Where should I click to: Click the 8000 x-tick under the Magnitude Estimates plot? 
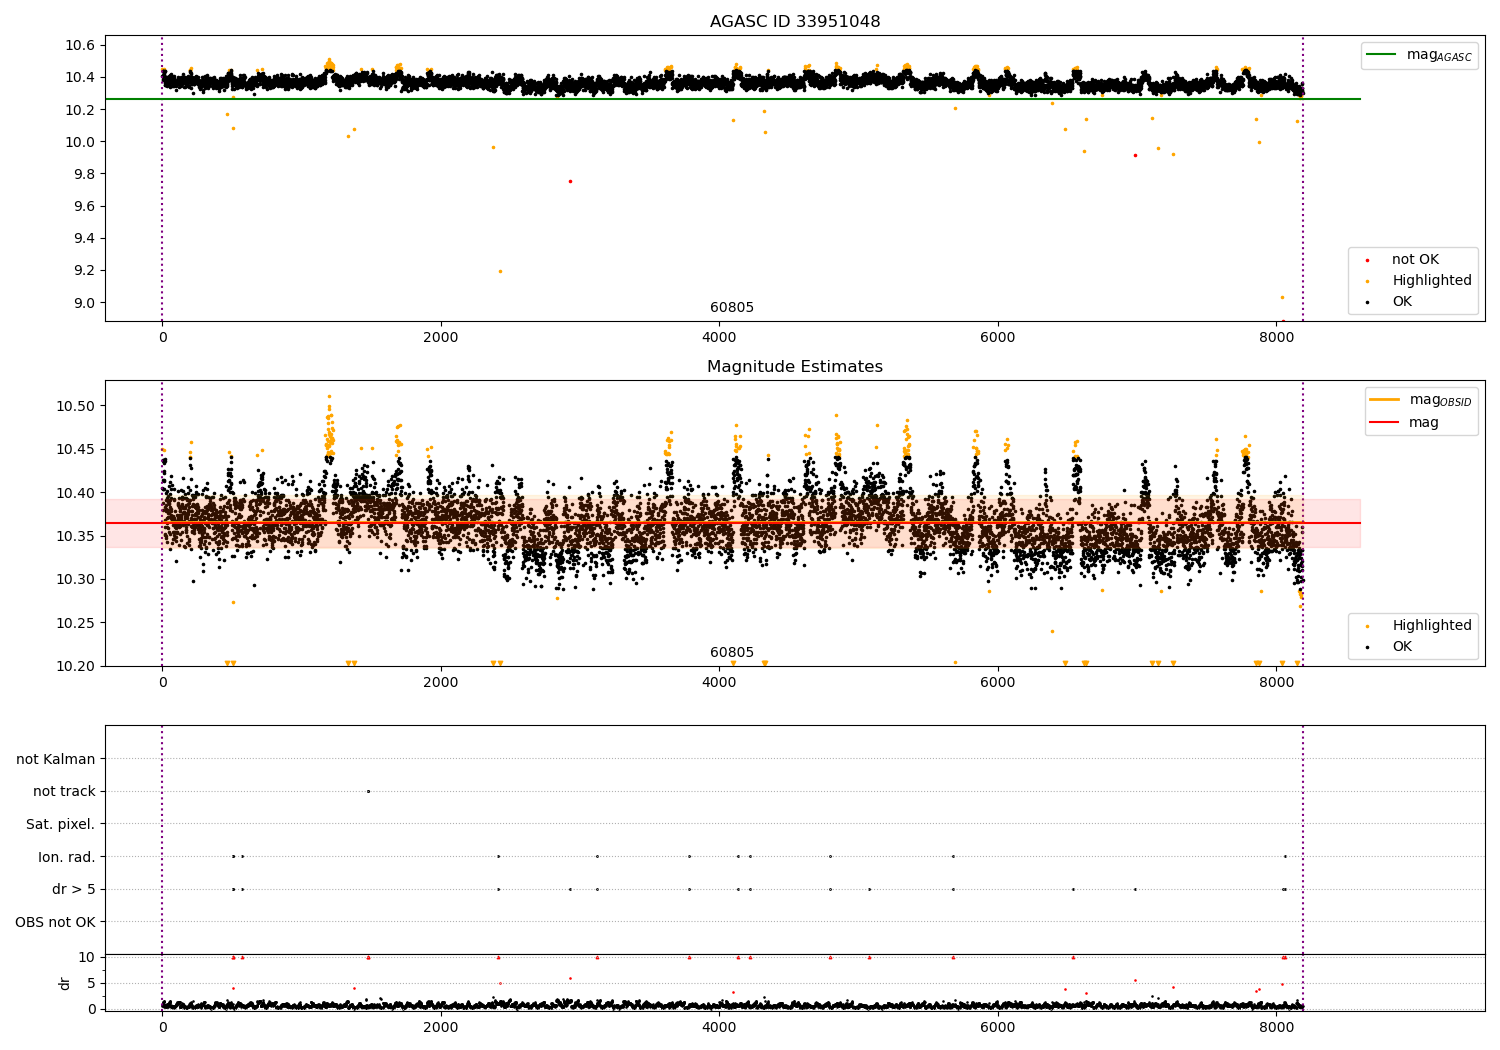(1276, 682)
